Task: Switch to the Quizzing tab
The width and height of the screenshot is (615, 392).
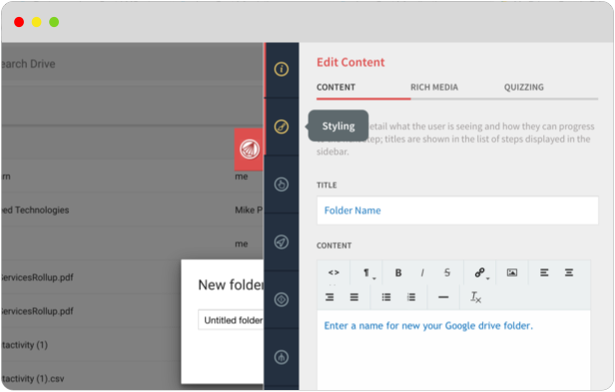Action: point(524,87)
